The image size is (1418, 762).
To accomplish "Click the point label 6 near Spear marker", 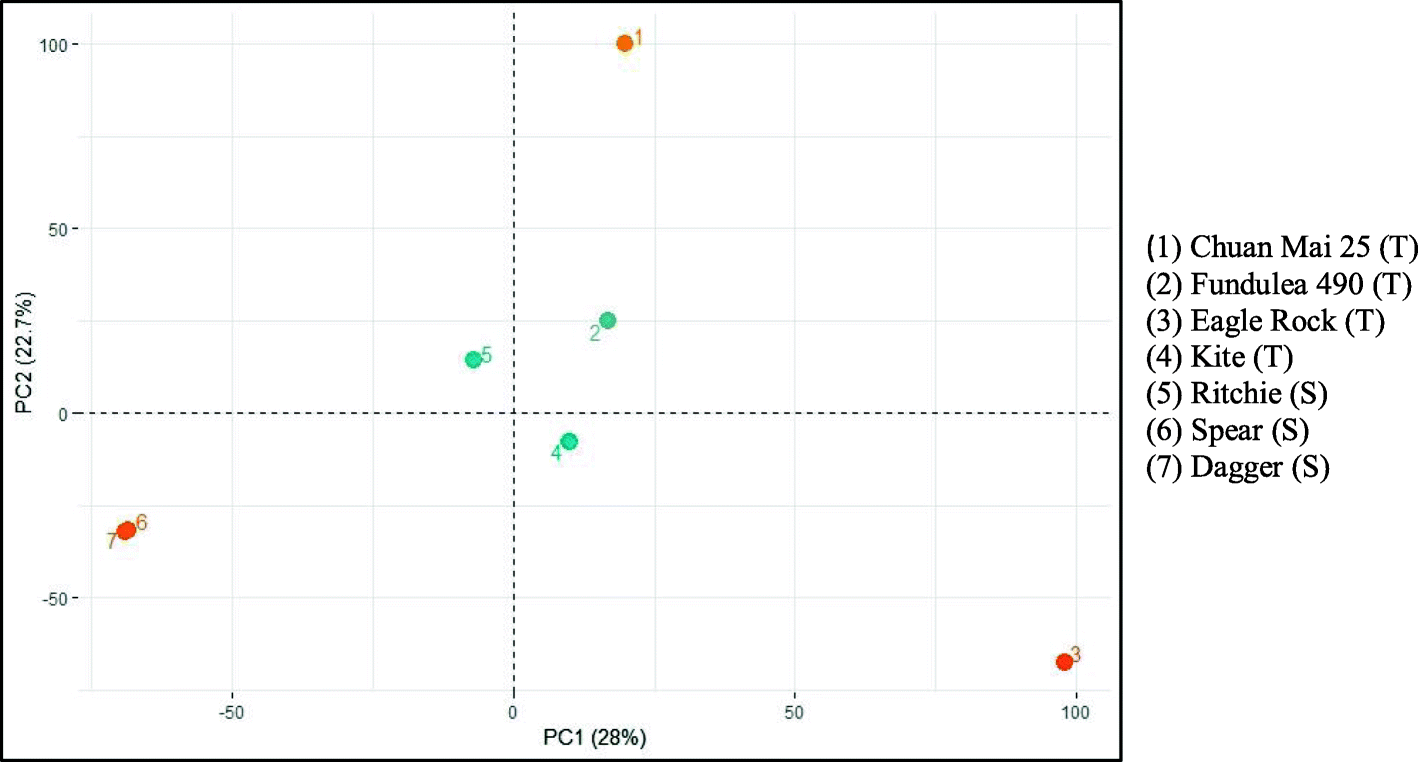I will coord(142,522).
